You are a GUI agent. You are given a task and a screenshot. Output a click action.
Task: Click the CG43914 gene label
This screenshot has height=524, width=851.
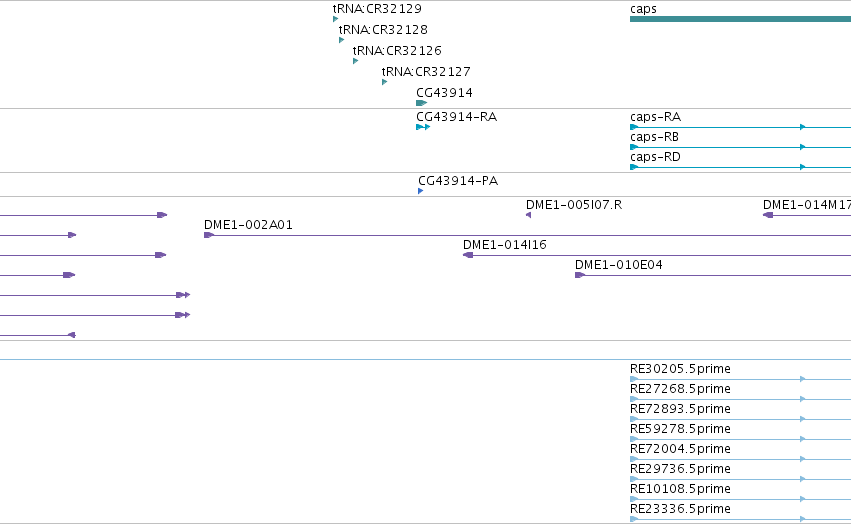click(444, 93)
